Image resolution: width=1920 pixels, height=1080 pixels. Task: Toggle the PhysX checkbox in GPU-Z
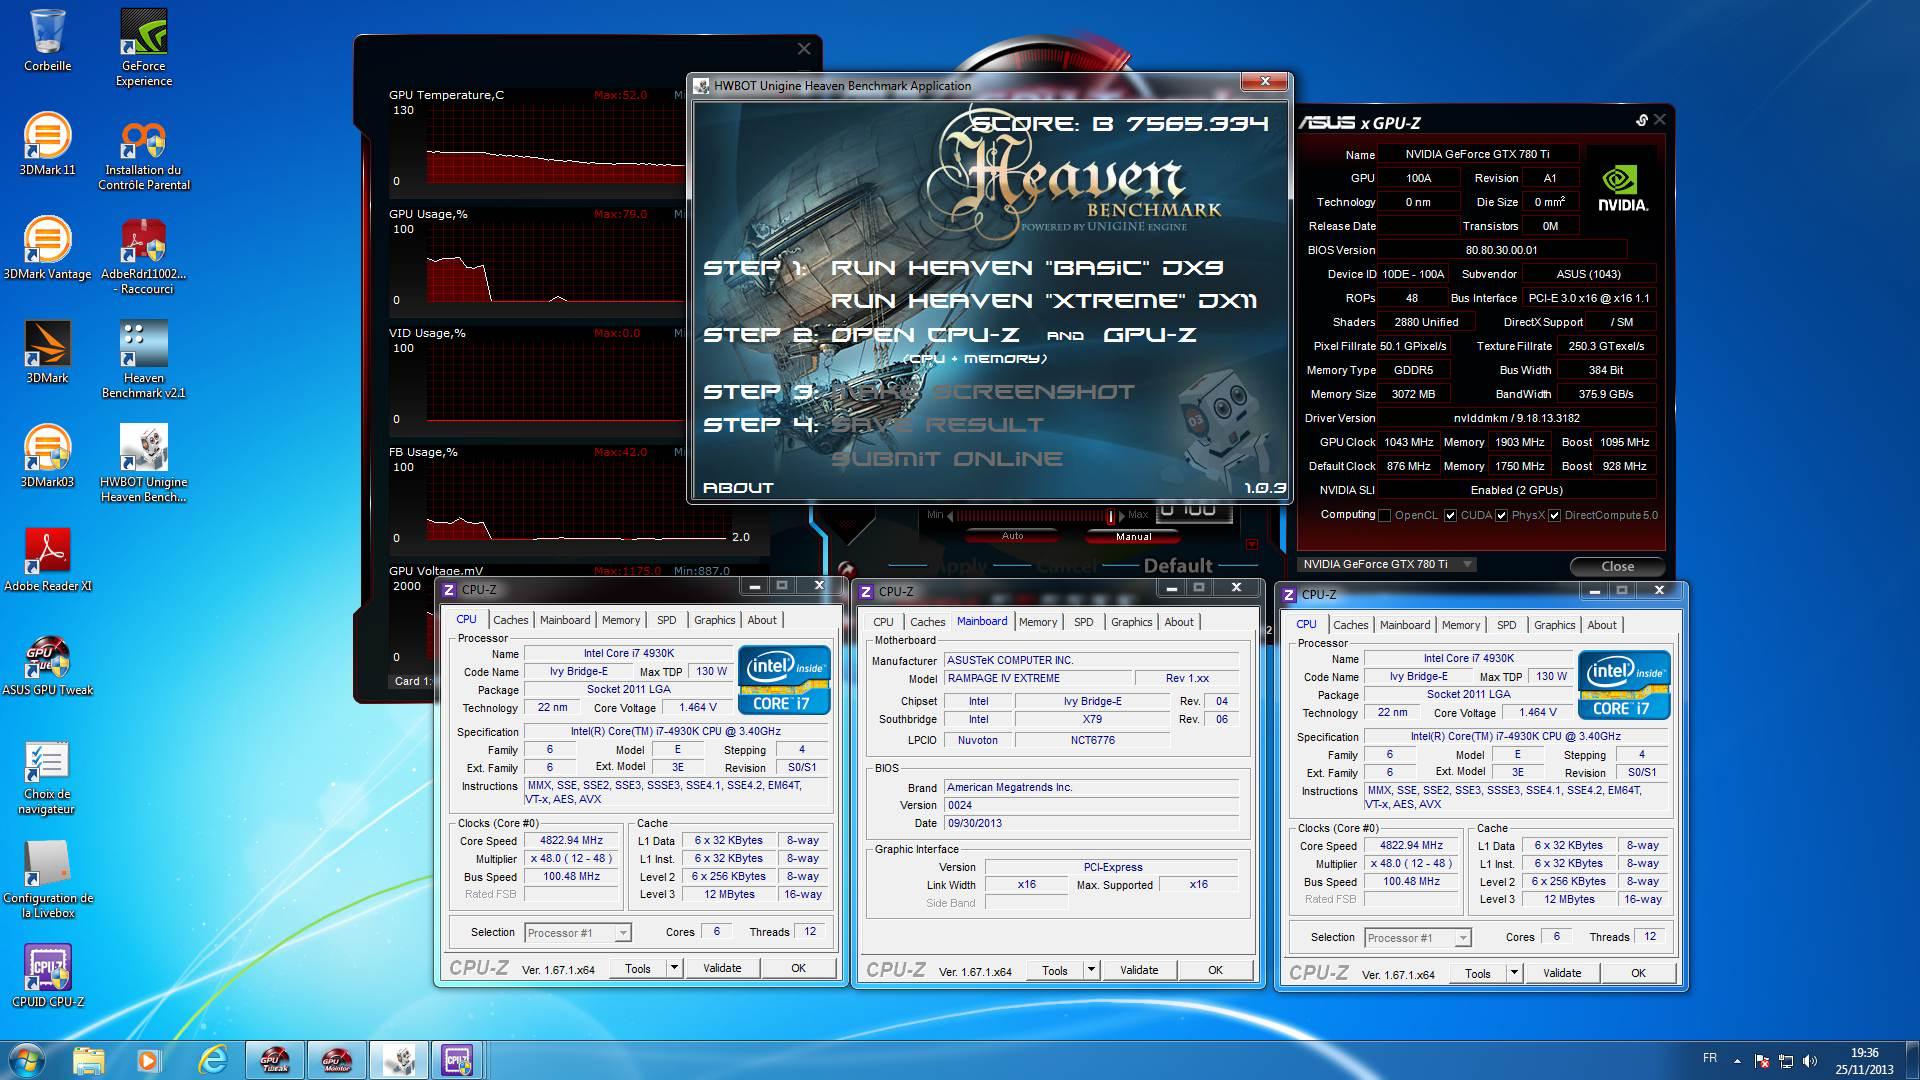tap(1501, 515)
